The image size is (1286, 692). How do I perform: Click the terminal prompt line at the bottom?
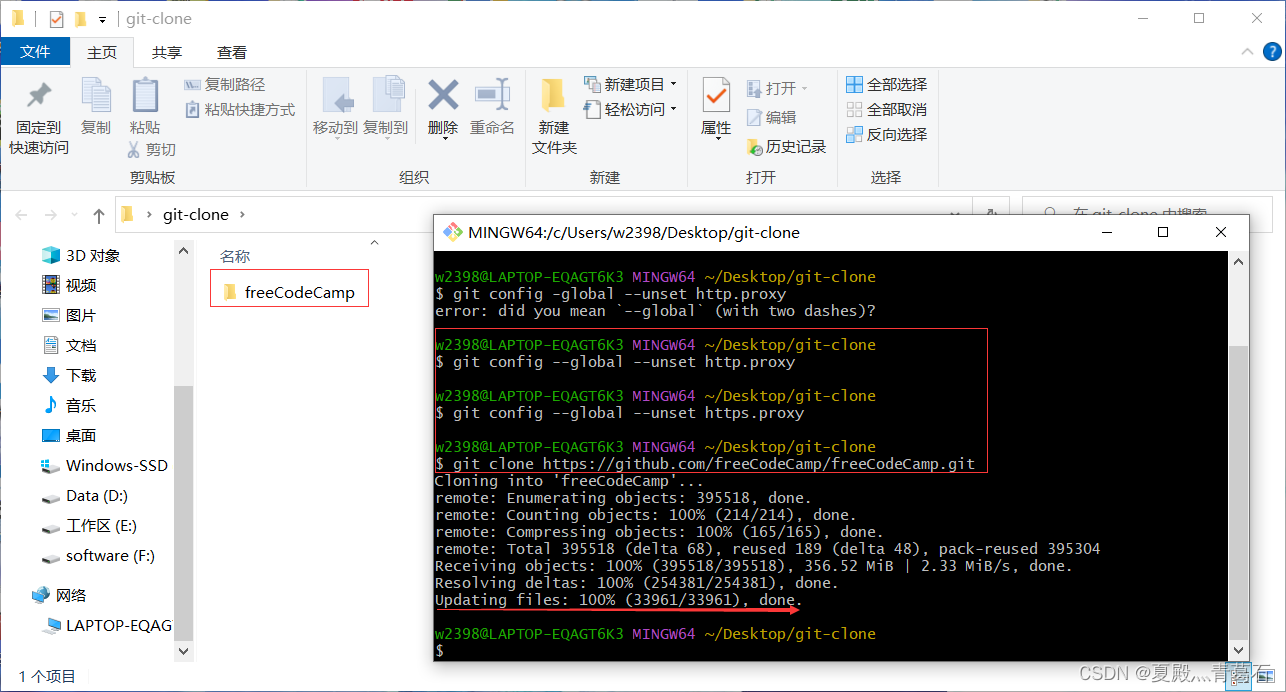pos(440,651)
